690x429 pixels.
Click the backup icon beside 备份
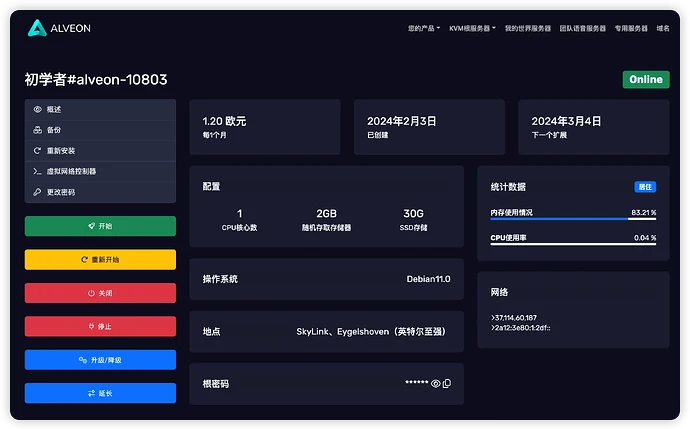click(x=37, y=130)
